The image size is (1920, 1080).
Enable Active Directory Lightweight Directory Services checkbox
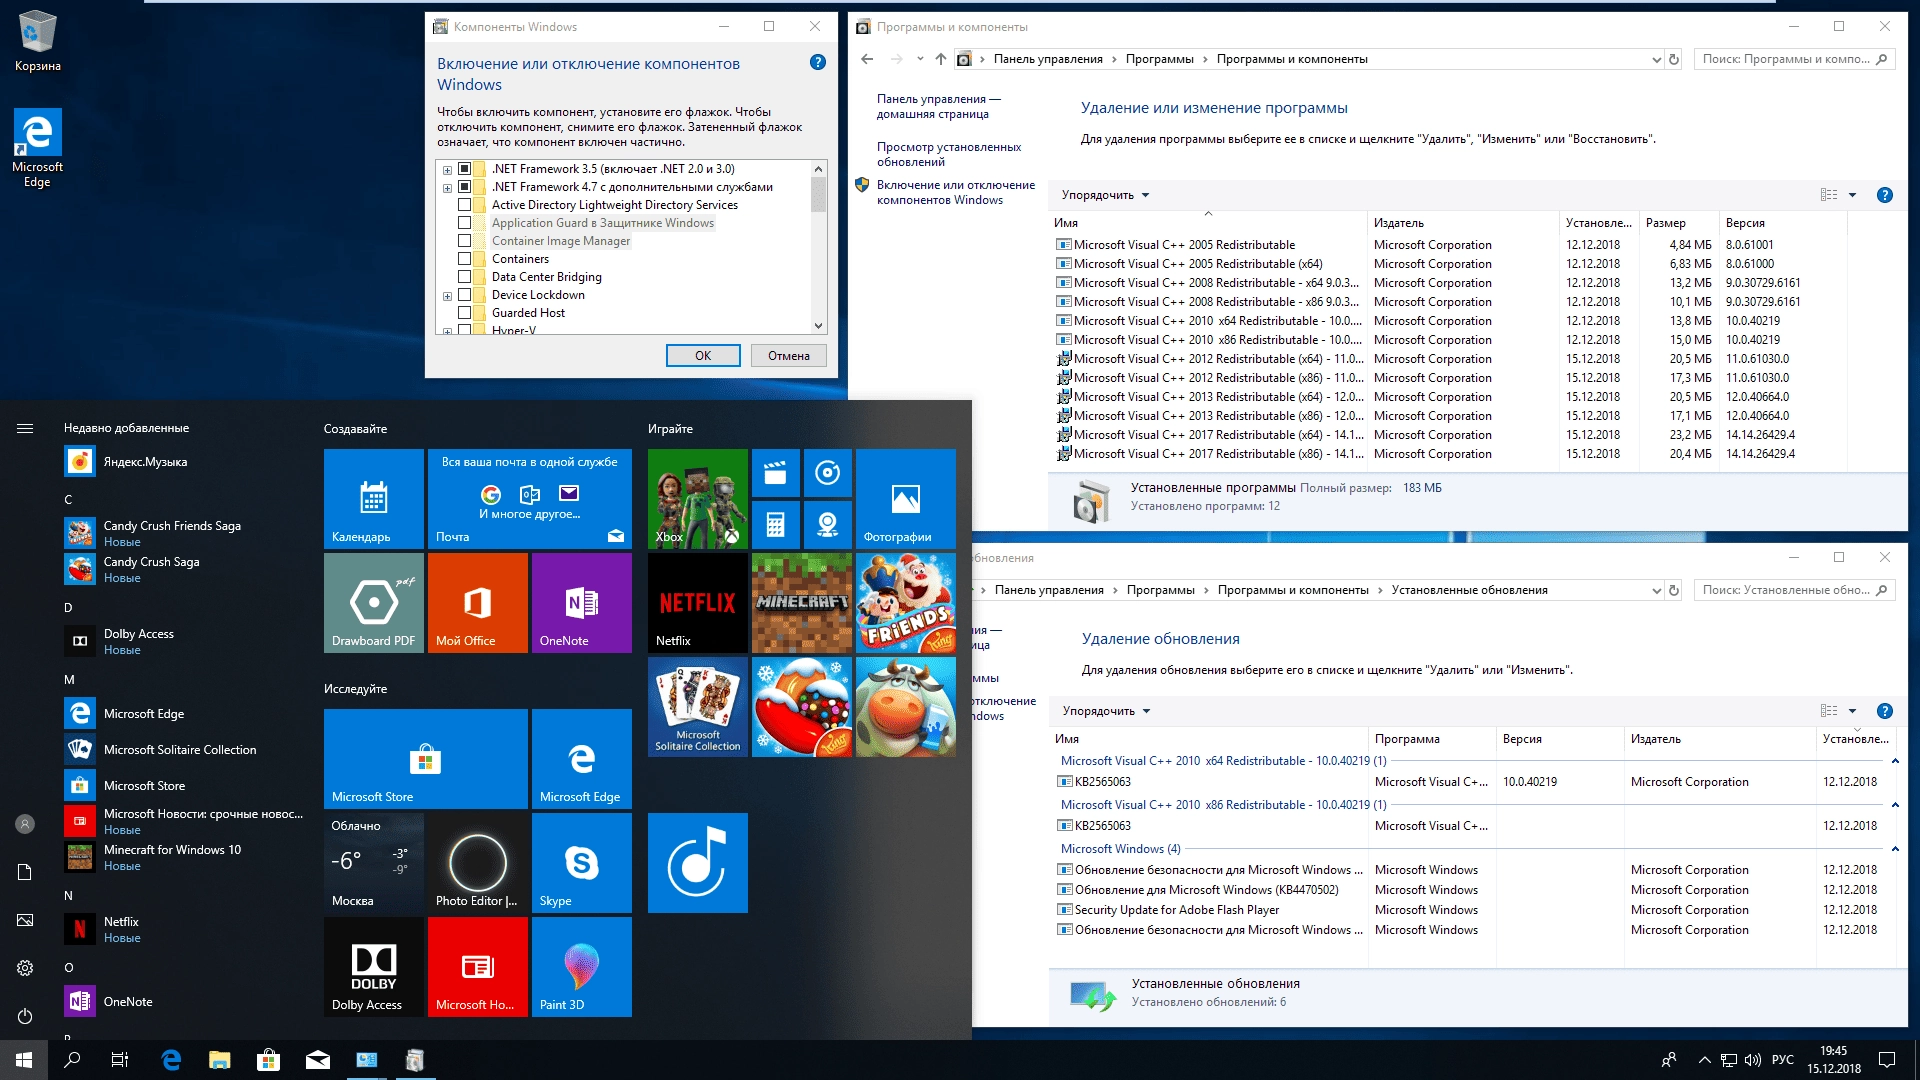click(x=464, y=205)
